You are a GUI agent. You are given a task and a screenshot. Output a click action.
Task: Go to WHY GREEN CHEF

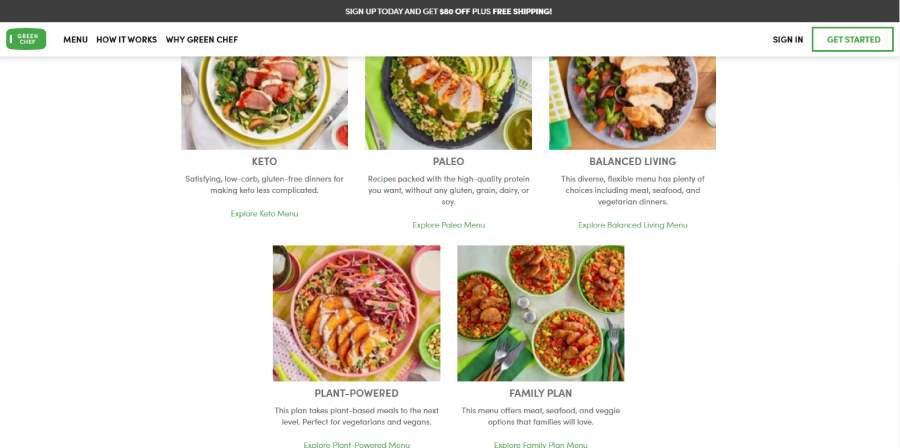201,40
